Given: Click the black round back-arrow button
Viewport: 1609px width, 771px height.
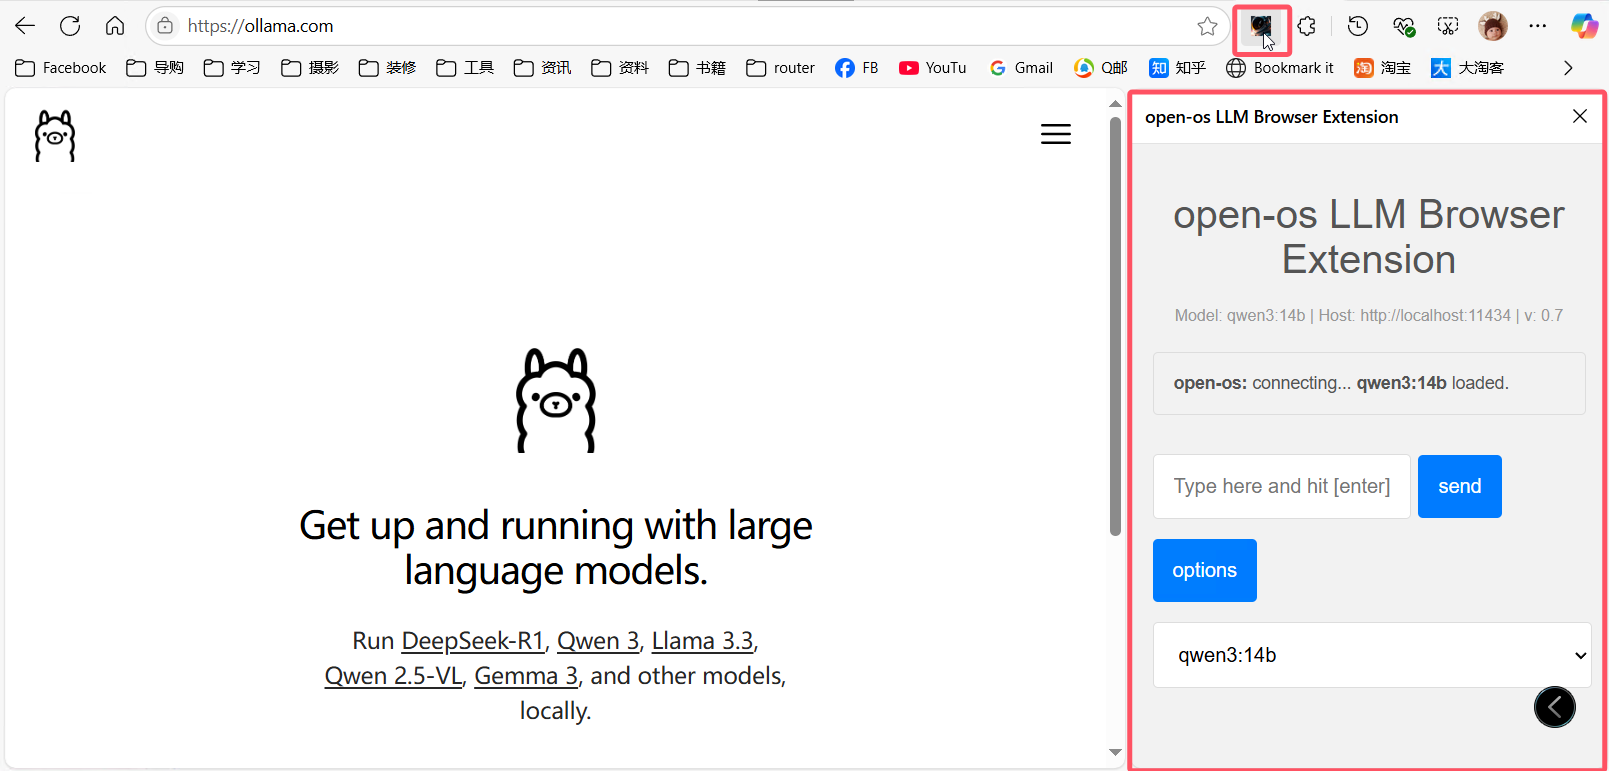Looking at the screenshot, I should point(1554,707).
